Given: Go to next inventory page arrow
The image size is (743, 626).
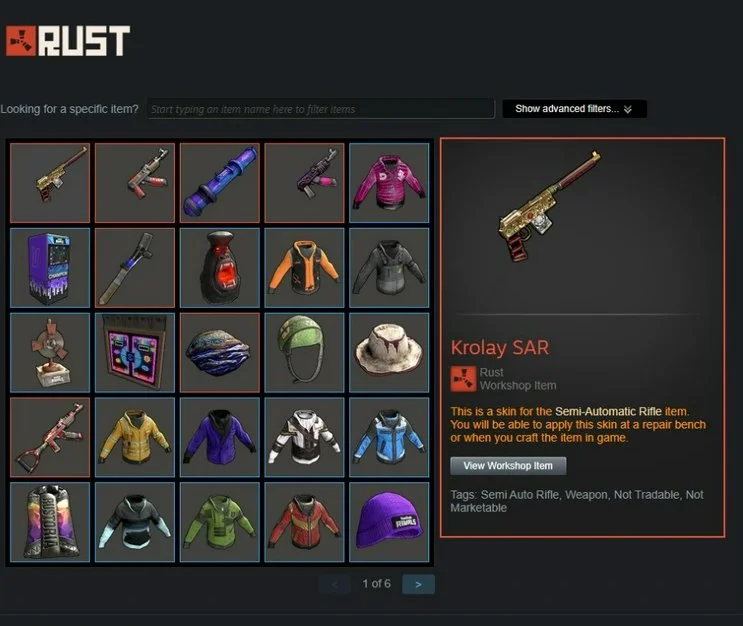Looking at the screenshot, I should tap(418, 584).
